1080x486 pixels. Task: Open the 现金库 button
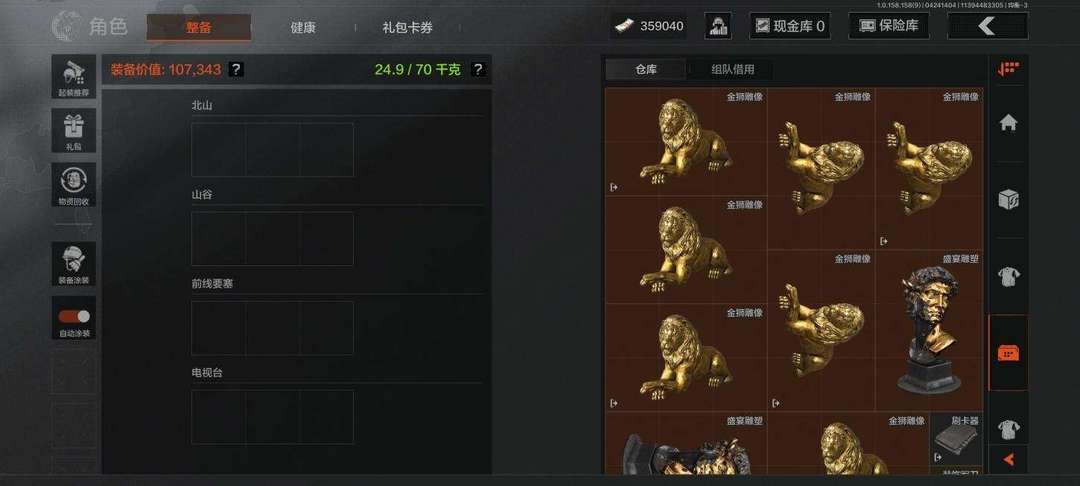pos(789,26)
